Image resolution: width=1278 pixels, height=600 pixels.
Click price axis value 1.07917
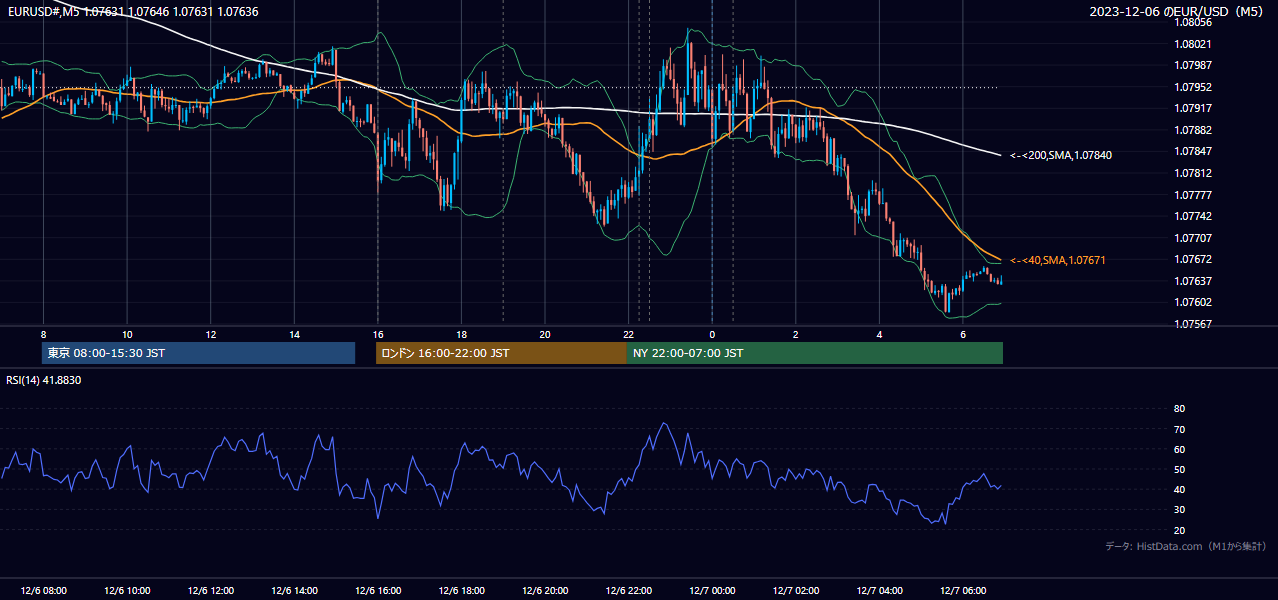click(x=1194, y=108)
